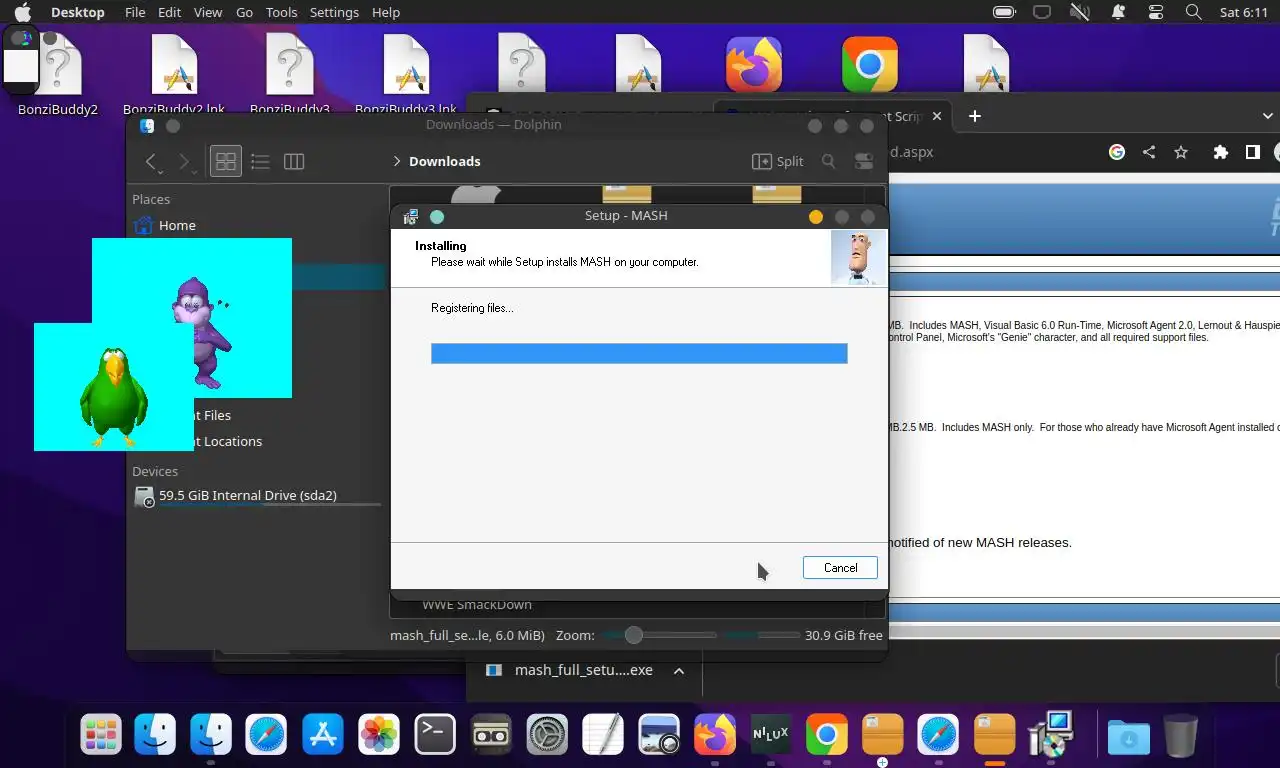Open the Help menu

click(386, 12)
